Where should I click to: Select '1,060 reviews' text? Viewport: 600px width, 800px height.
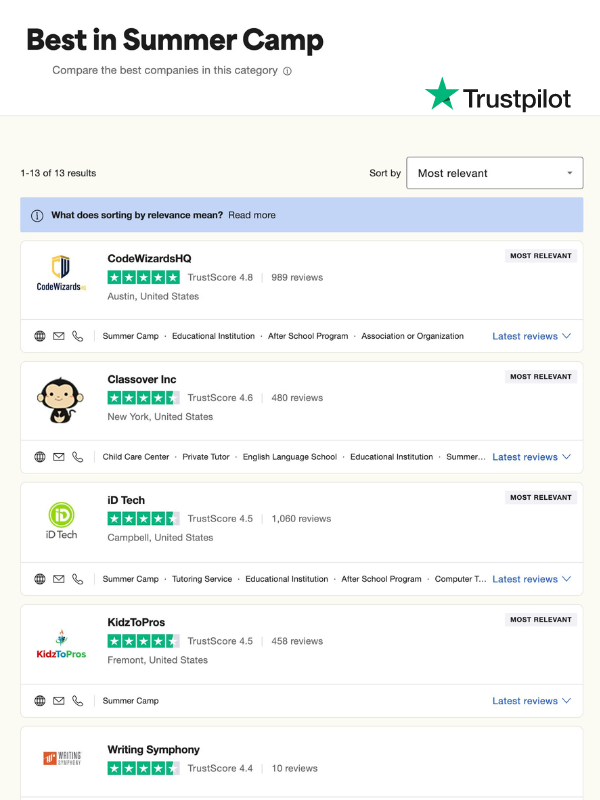pos(301,519)
